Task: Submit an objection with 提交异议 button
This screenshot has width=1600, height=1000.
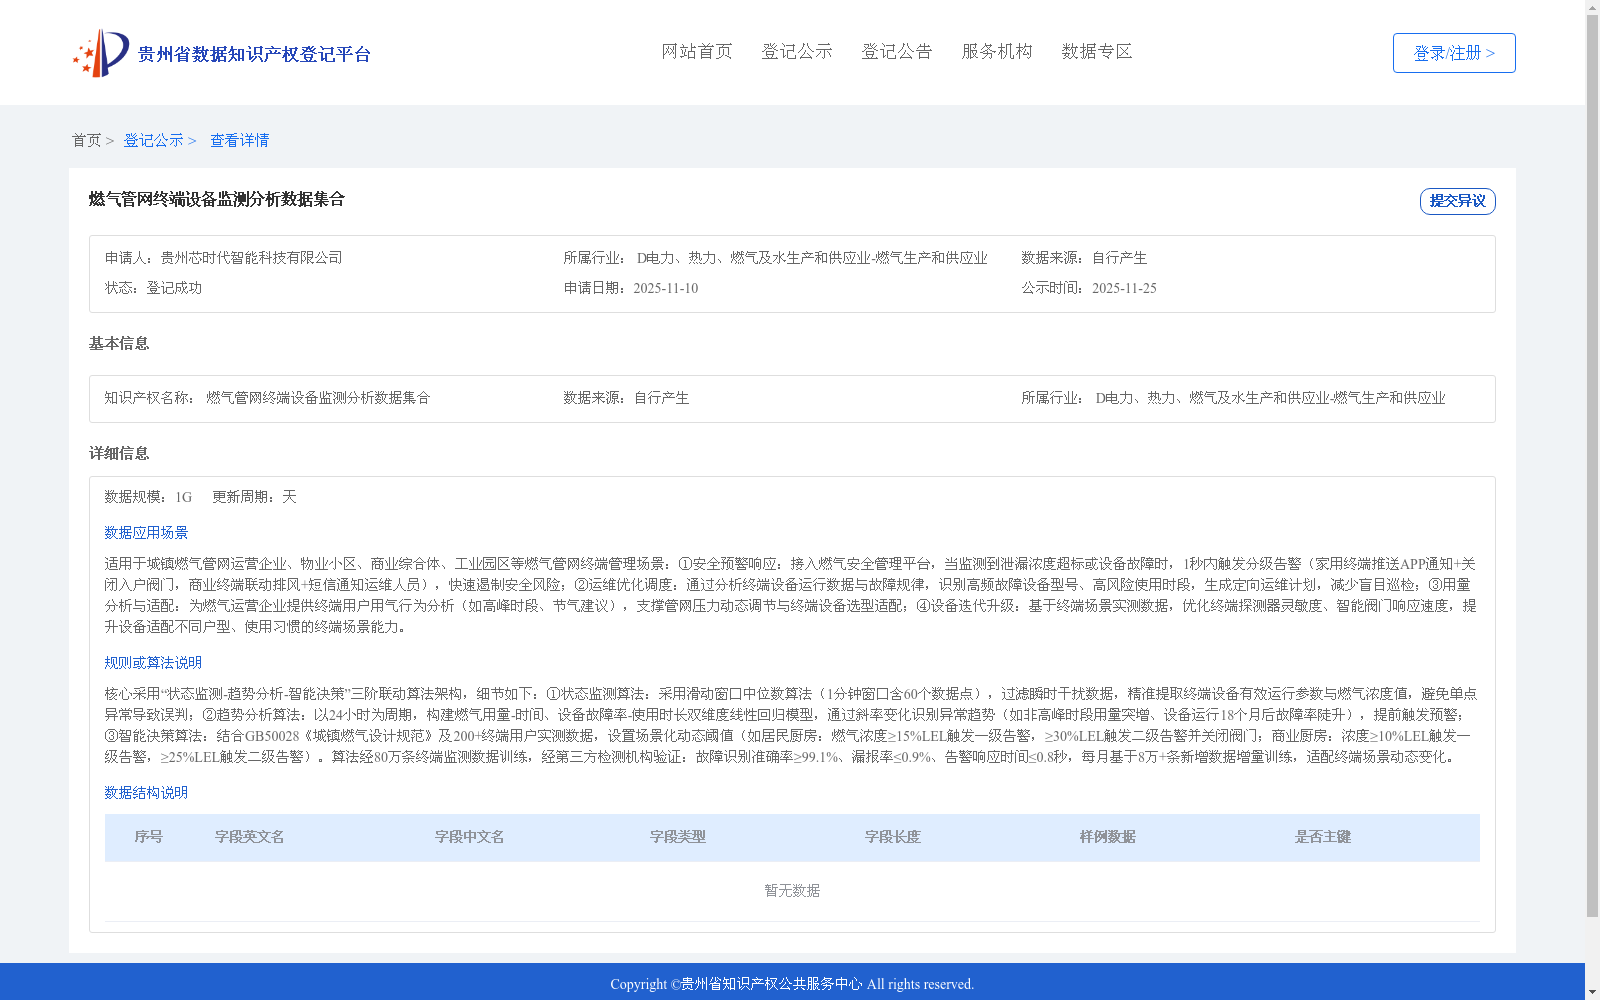Action: point(1458,201)
